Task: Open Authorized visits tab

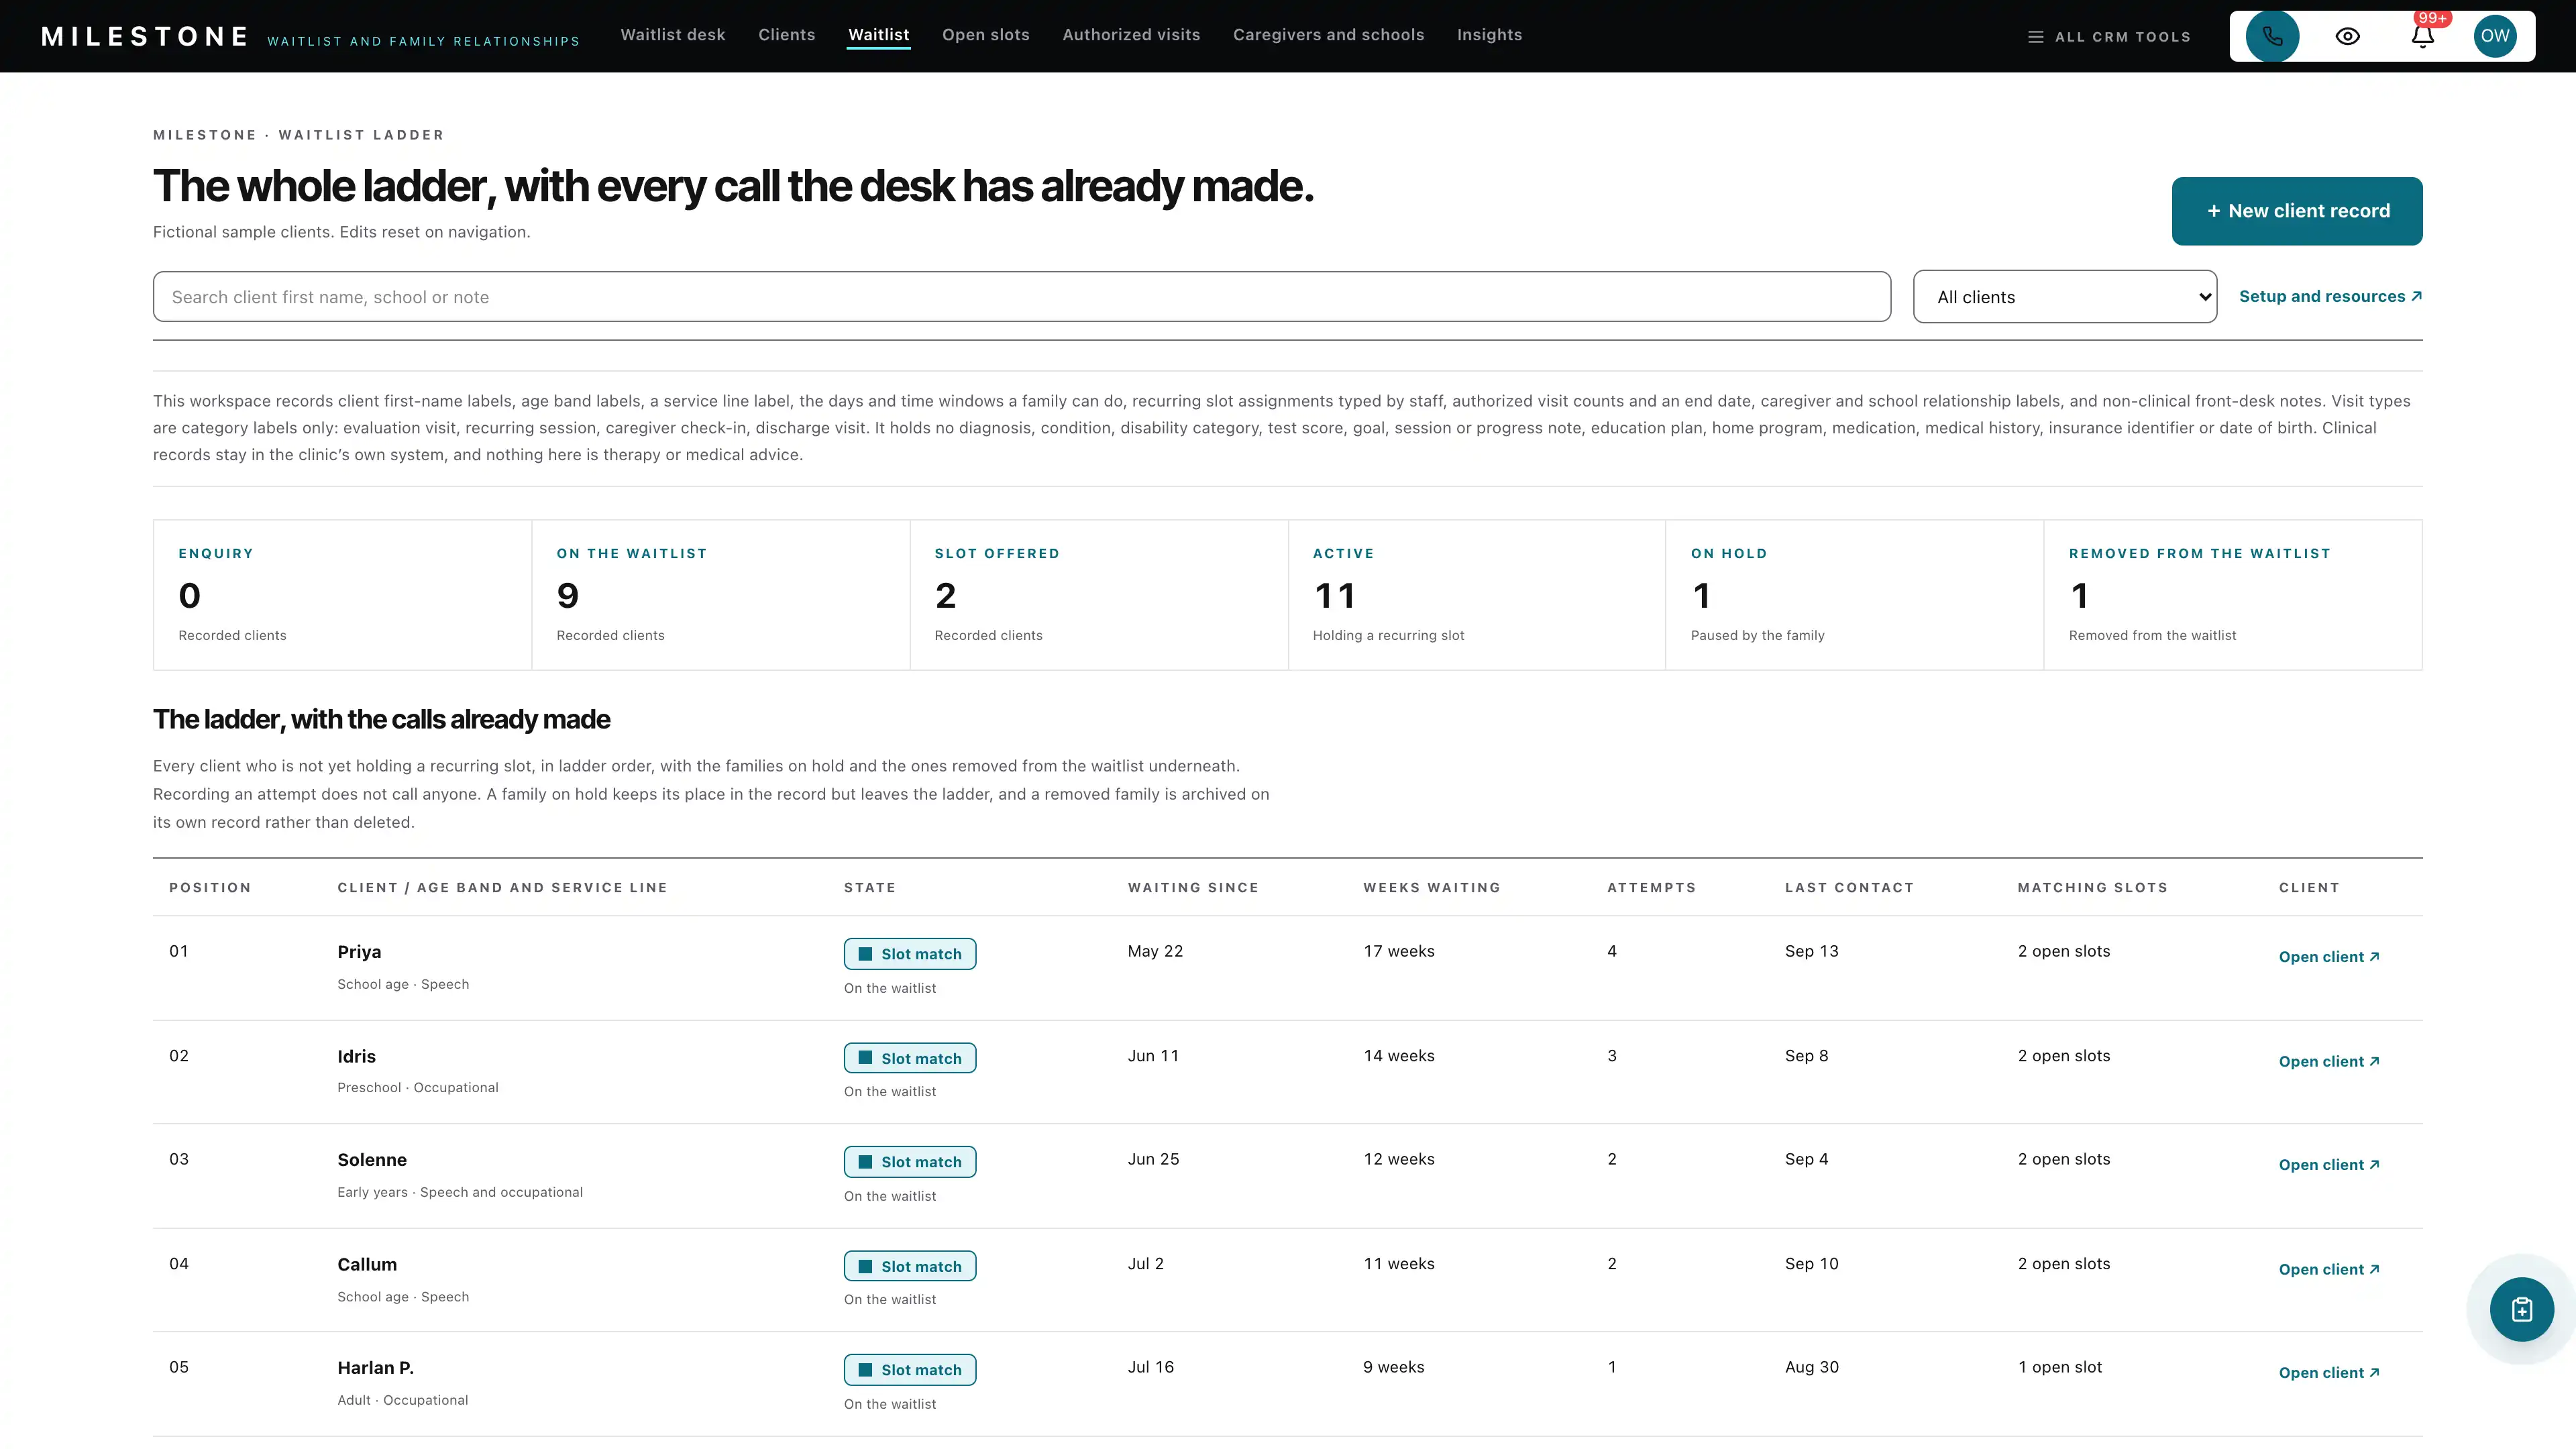Action: 1131,35
